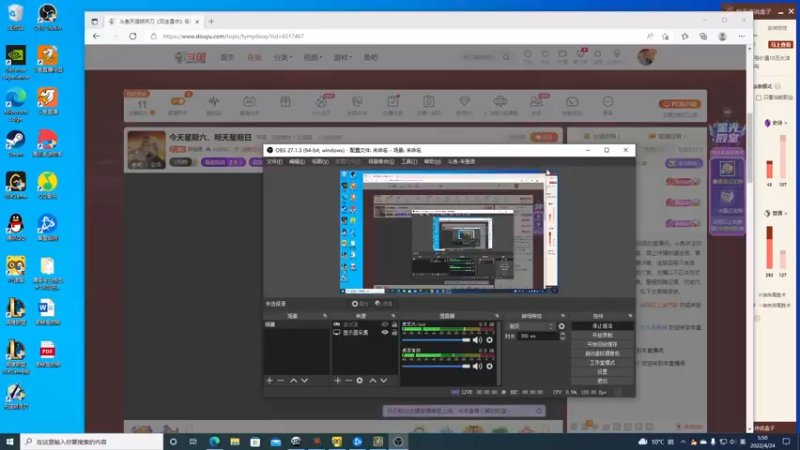Screen dimensions: 800x450
Task: Tick the checkbox in right side panel
Action: point(759,97)
